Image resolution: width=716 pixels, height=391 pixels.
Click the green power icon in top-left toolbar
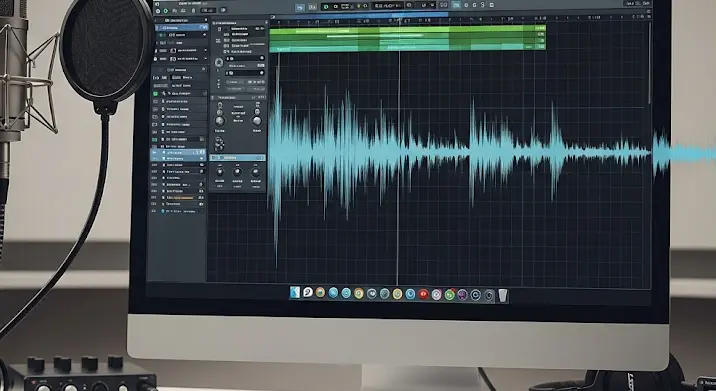(x=166, y=11)
